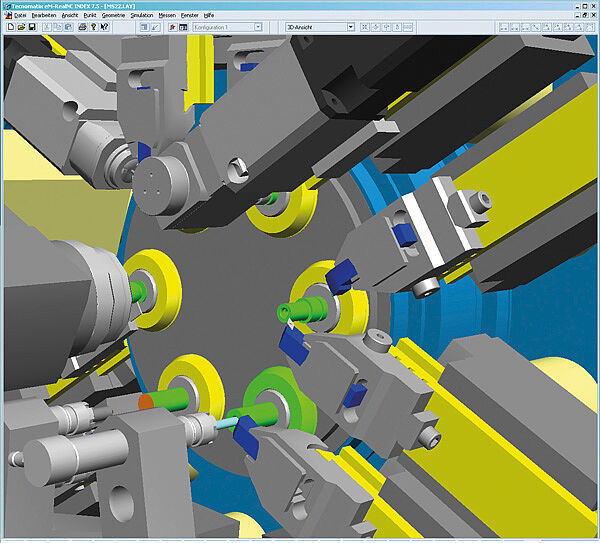Click the first view control icon right of 3D-Ansicht
600x543 pixels.
[x=365, y=27]
